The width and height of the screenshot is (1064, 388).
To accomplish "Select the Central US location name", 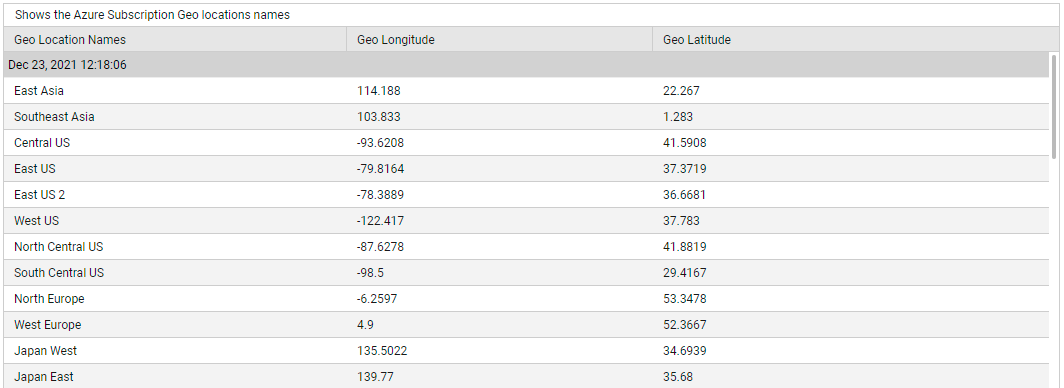I will coord(42,143).
